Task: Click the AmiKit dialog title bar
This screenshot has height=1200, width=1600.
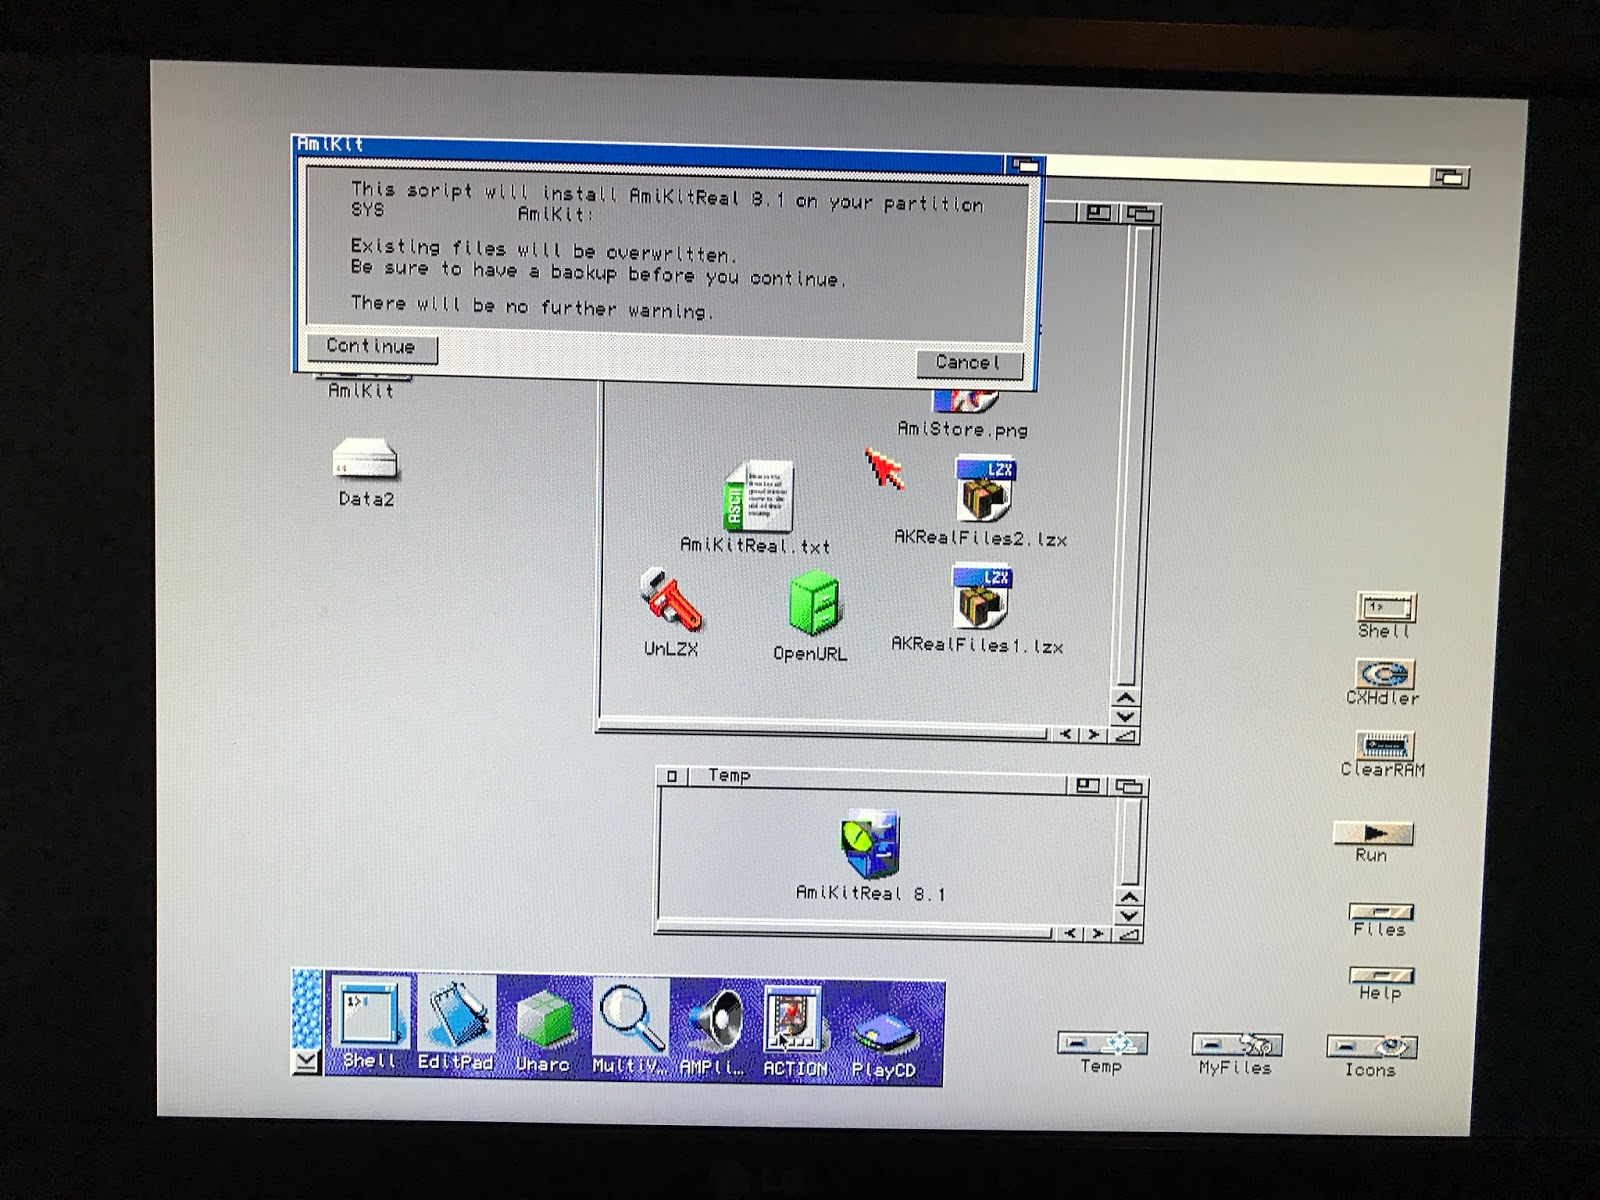Action: 650,154
